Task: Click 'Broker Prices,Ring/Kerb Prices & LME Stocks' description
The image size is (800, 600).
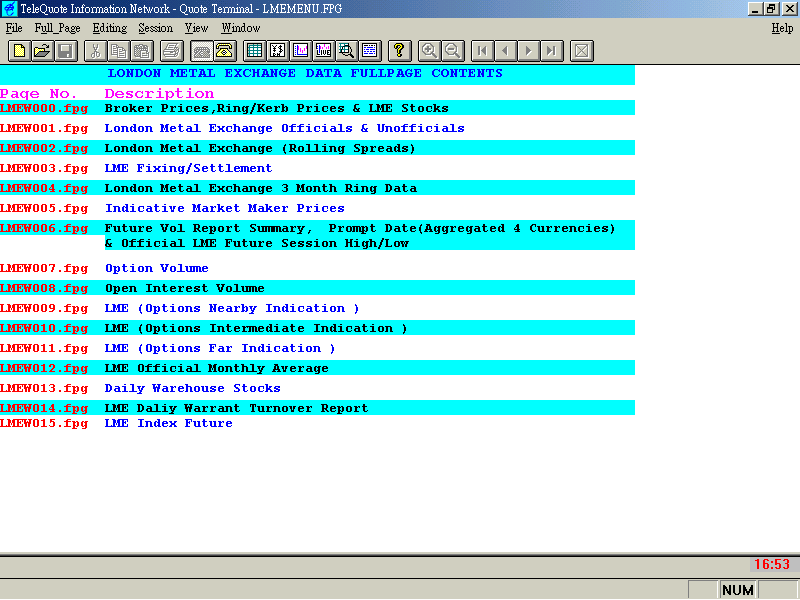Action: pyautogui.click(x=277, y=108)
